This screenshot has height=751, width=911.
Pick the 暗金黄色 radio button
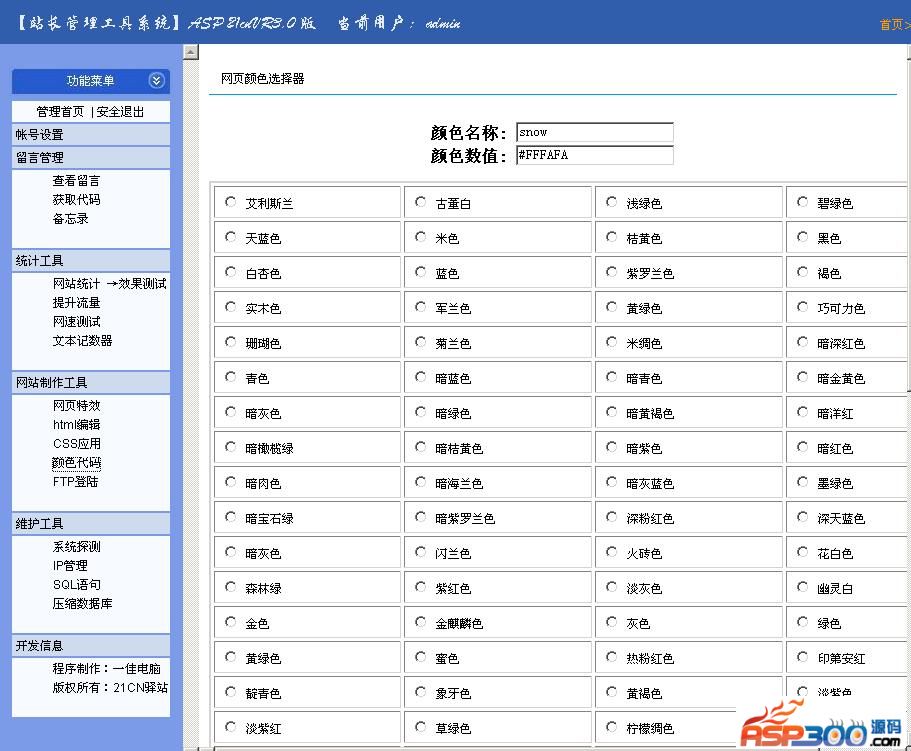(802, 377)
